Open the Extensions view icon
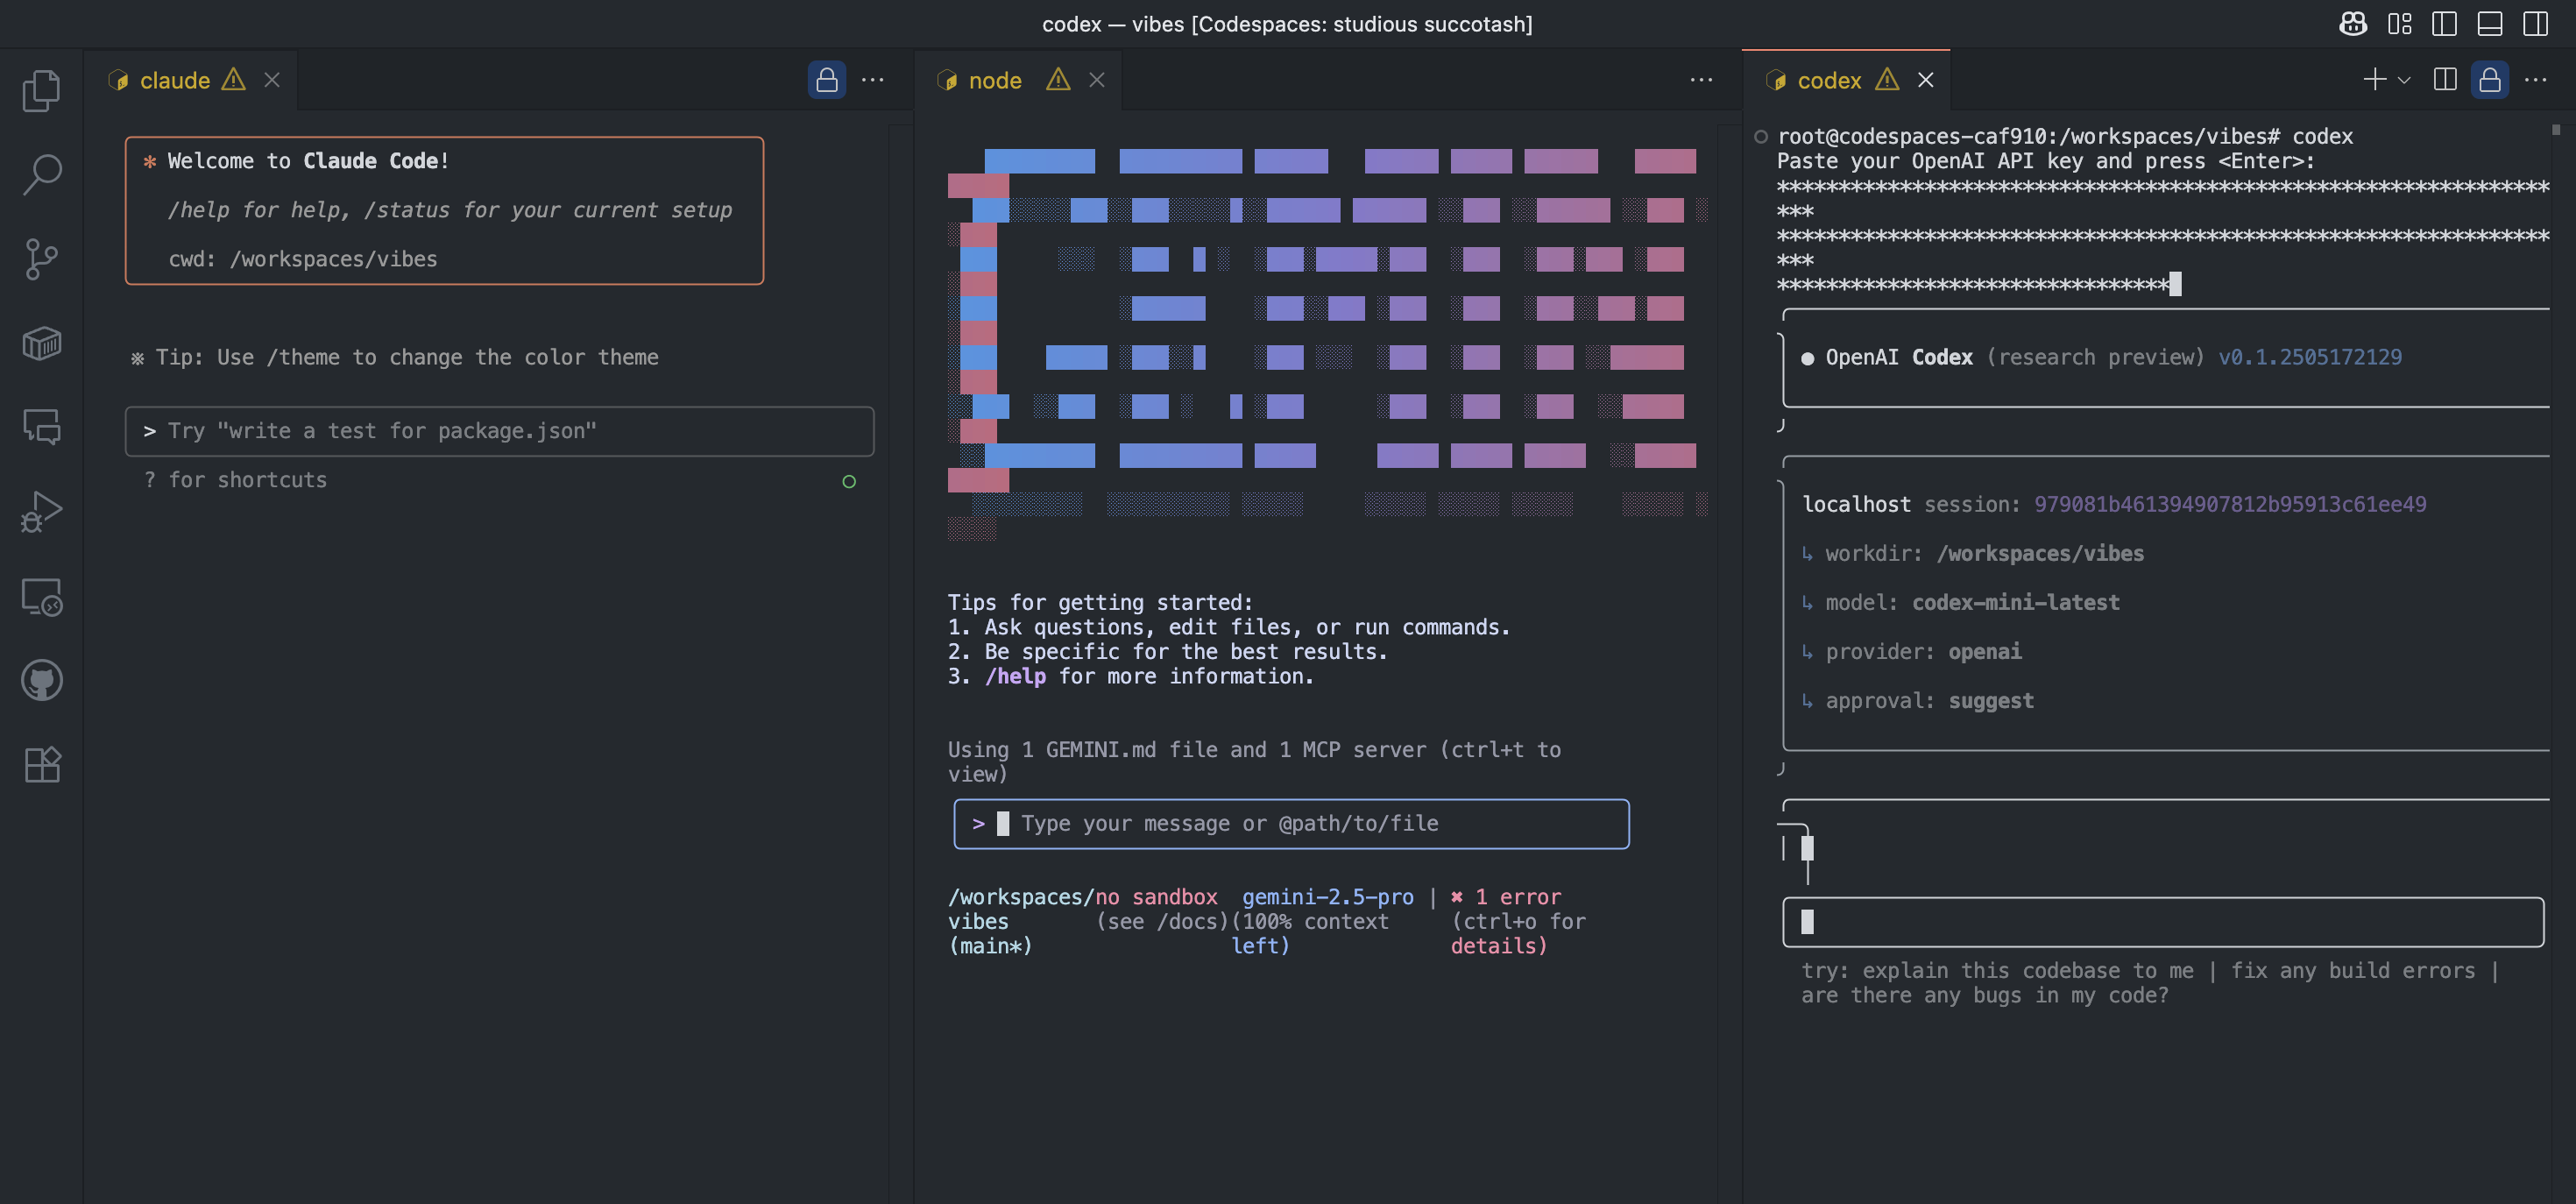 (x=41, y=765)
